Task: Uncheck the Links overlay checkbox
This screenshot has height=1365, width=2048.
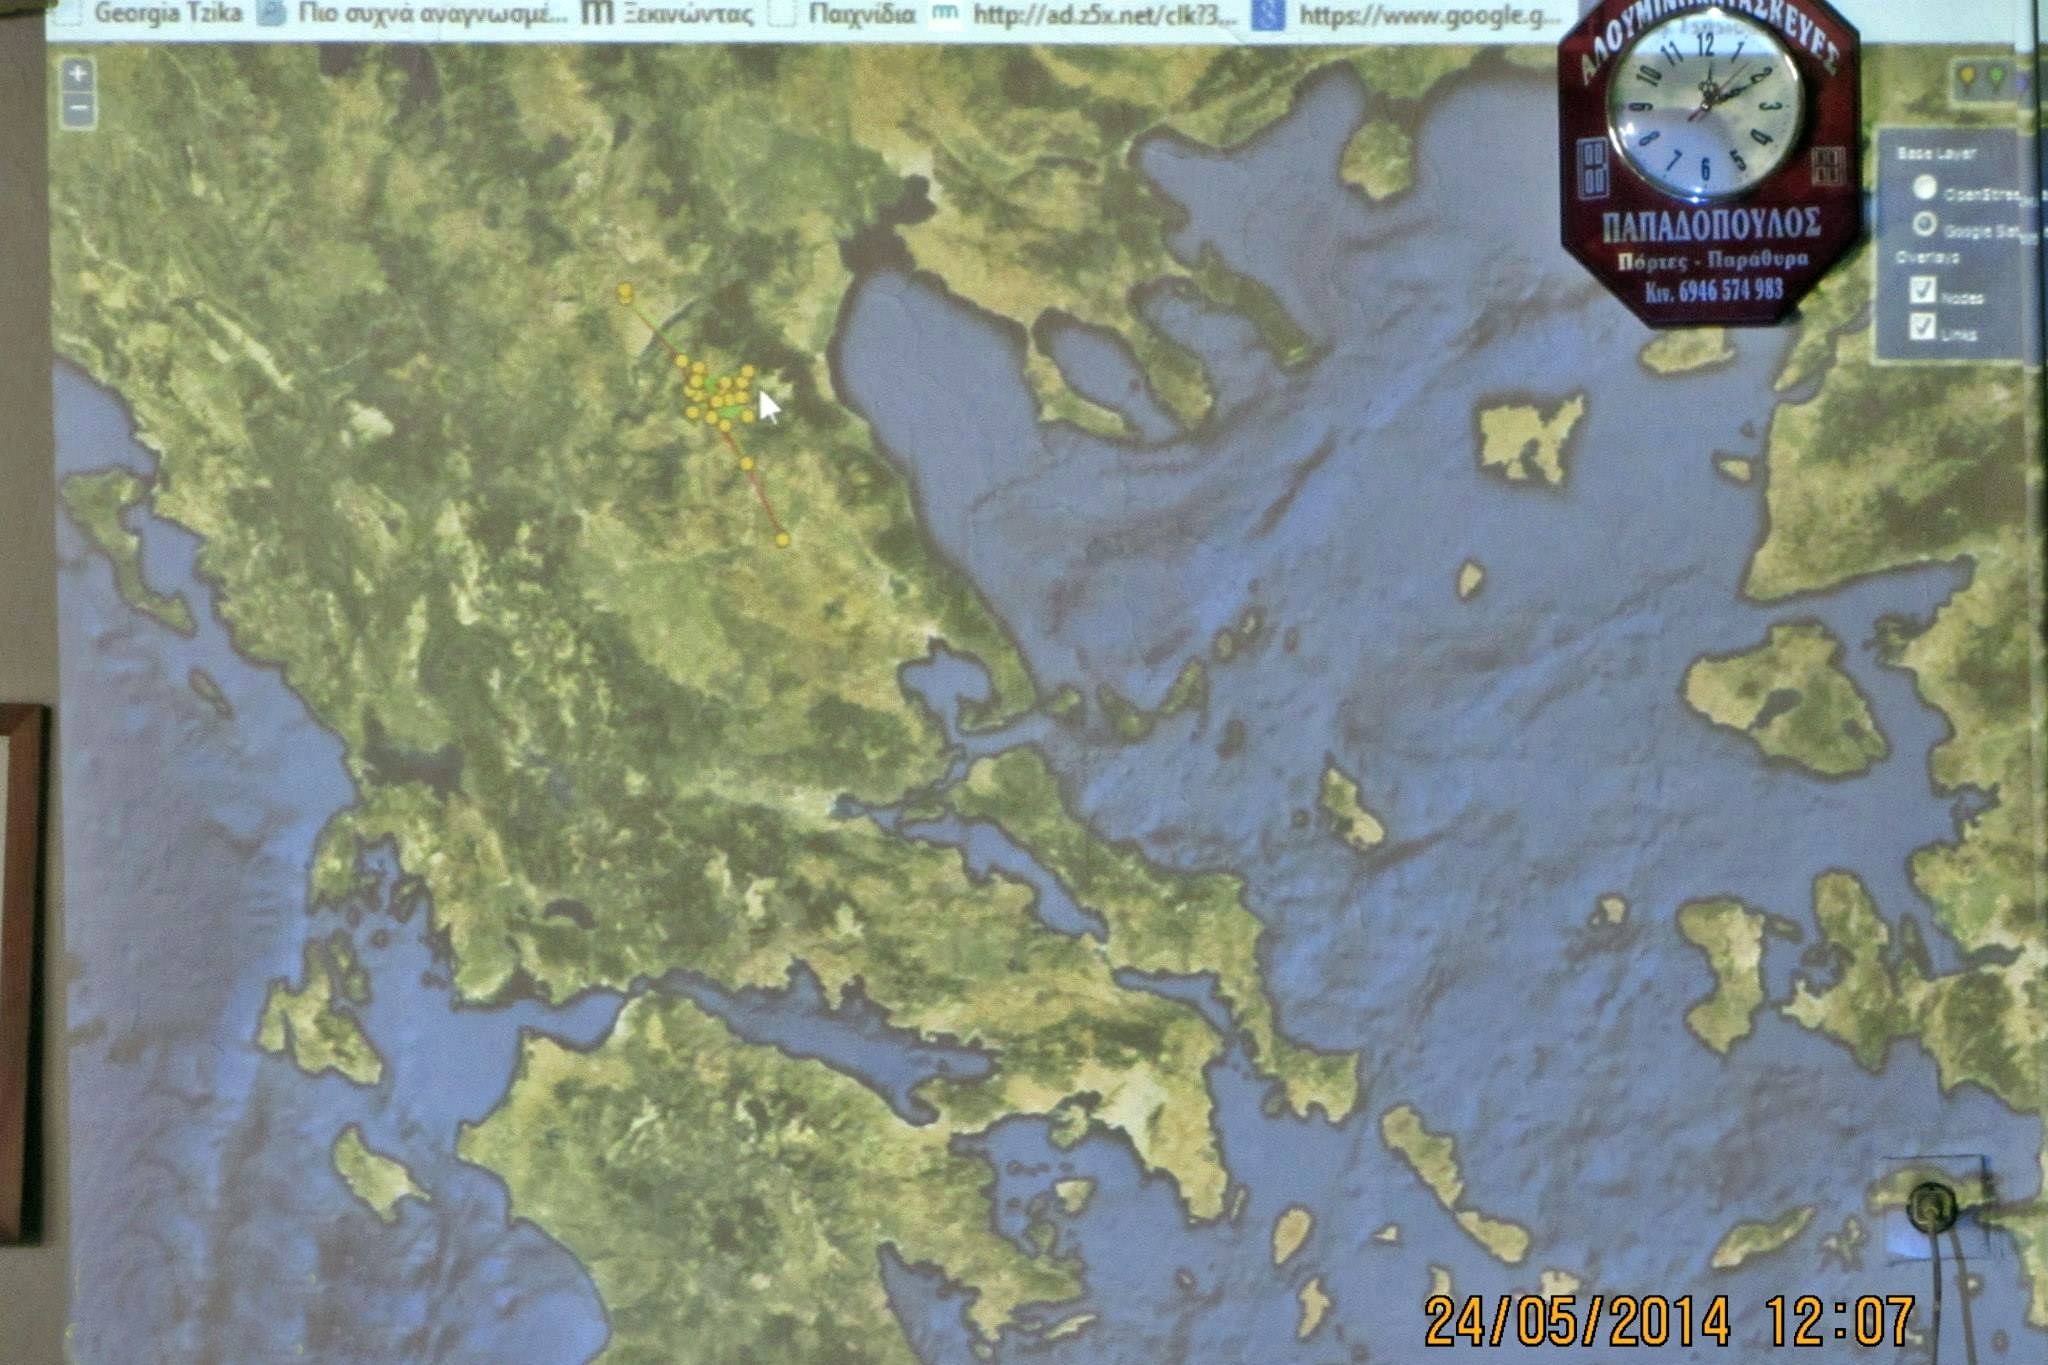Action: (x=1922, y=326)
